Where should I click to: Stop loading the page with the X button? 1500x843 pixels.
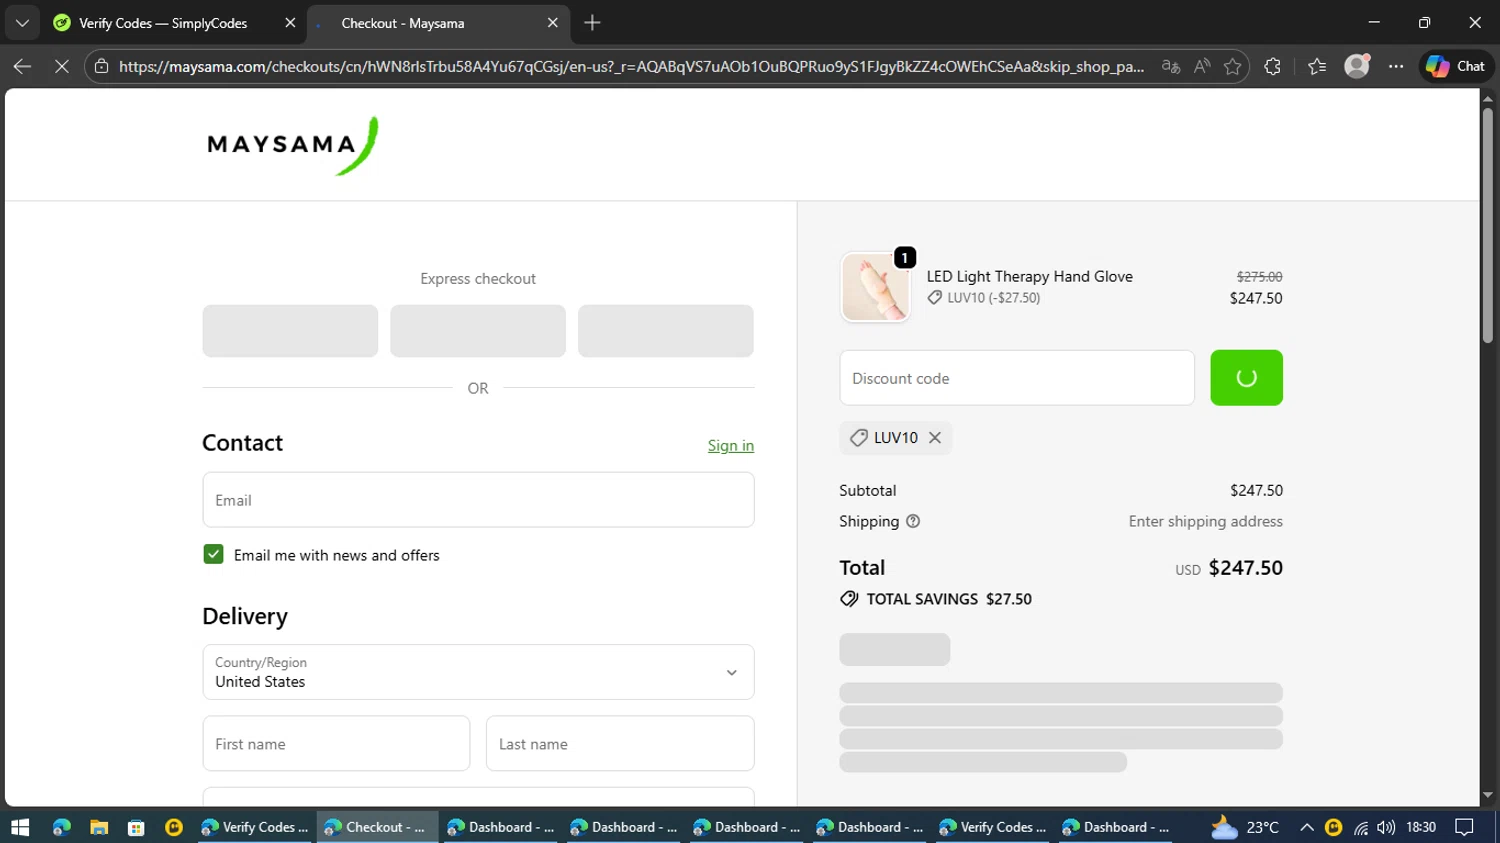pyautogui.click(x=61, y=66)
